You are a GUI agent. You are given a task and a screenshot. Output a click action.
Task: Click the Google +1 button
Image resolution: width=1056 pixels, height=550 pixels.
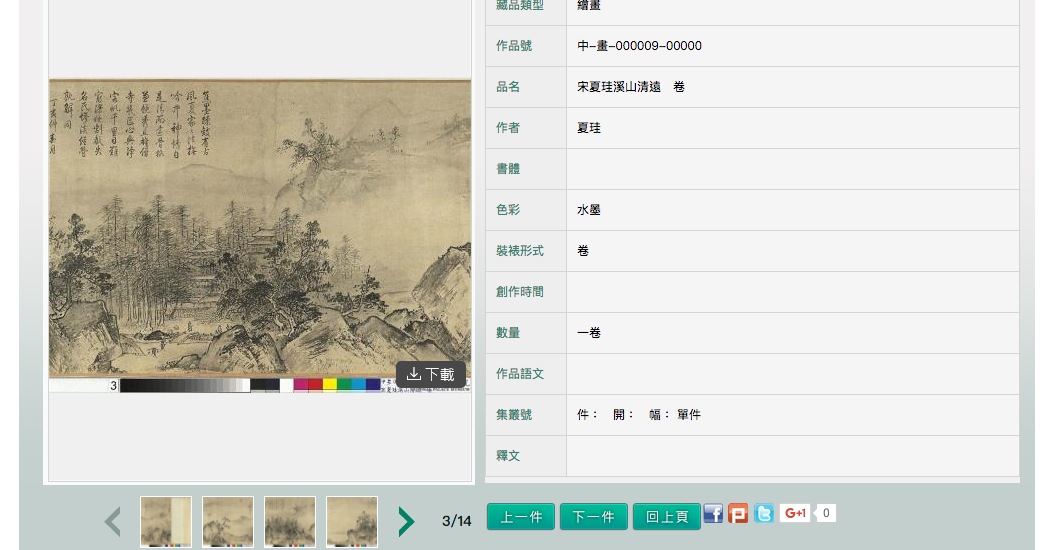795,513
